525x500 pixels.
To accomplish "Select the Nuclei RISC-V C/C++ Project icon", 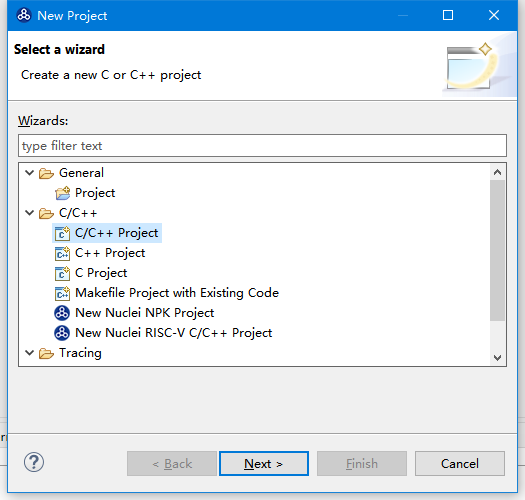I will coord(62,333).
